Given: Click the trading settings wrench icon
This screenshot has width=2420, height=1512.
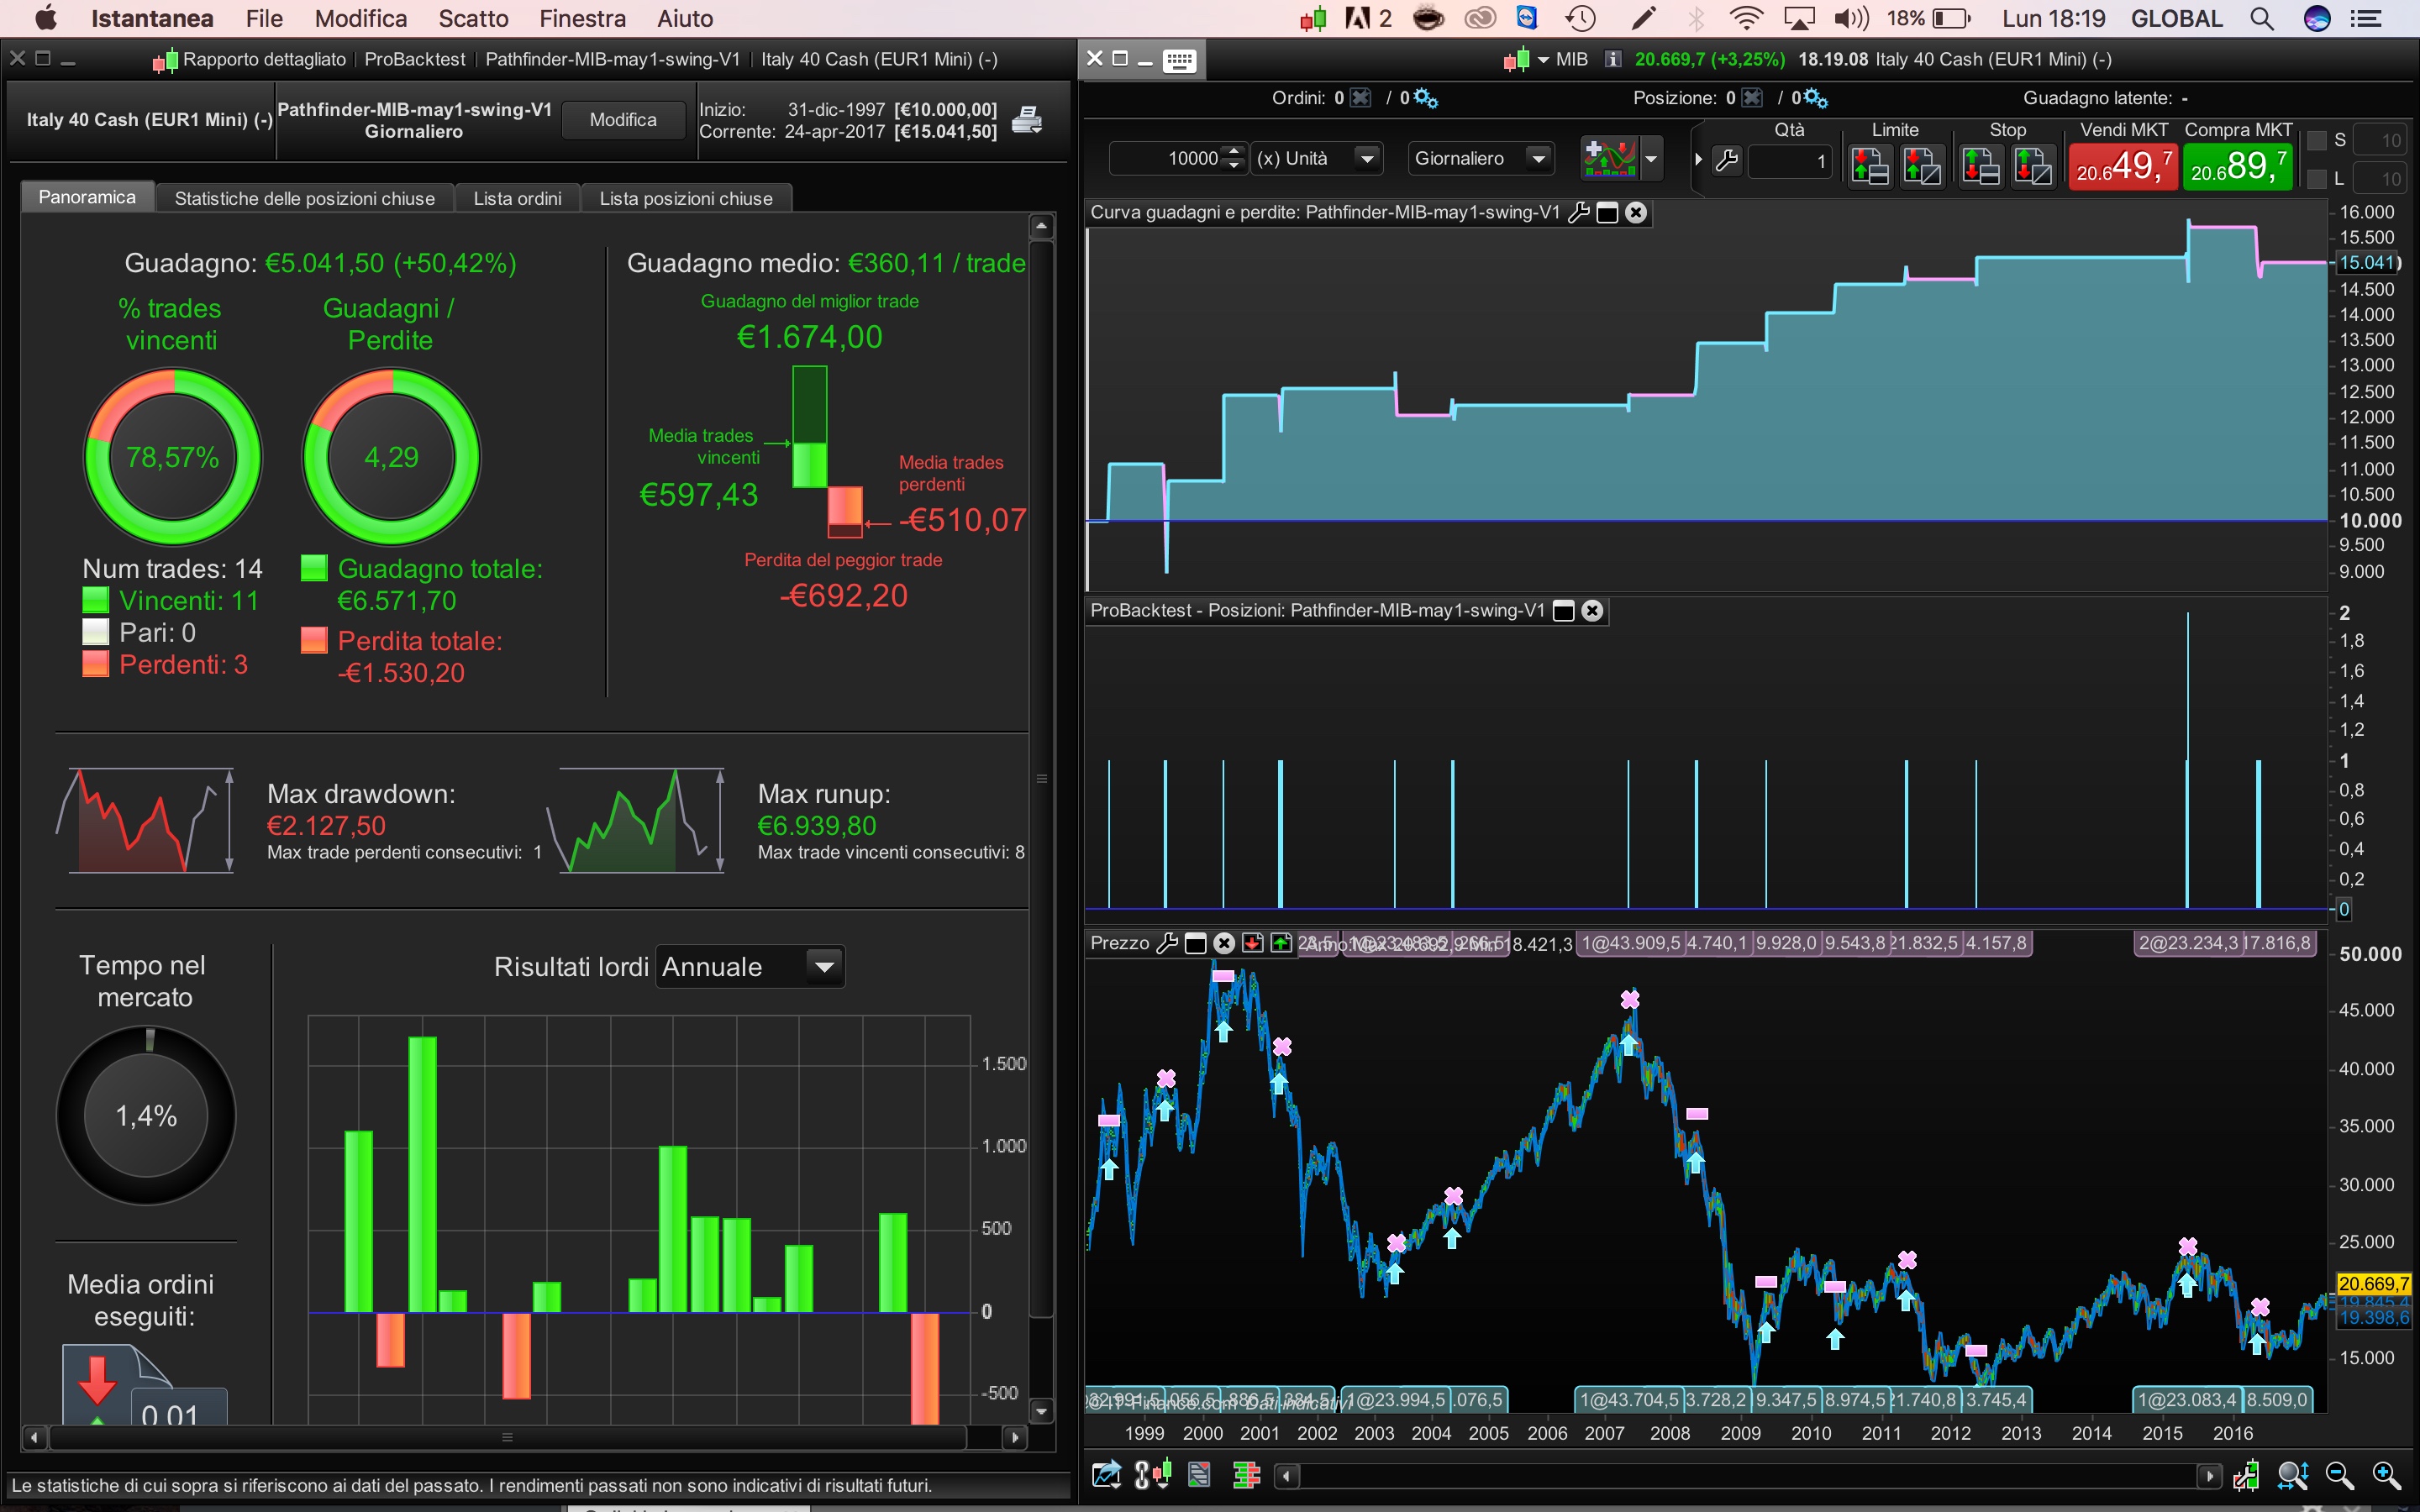Looking at the screenshot, I should pos(1727,160).
